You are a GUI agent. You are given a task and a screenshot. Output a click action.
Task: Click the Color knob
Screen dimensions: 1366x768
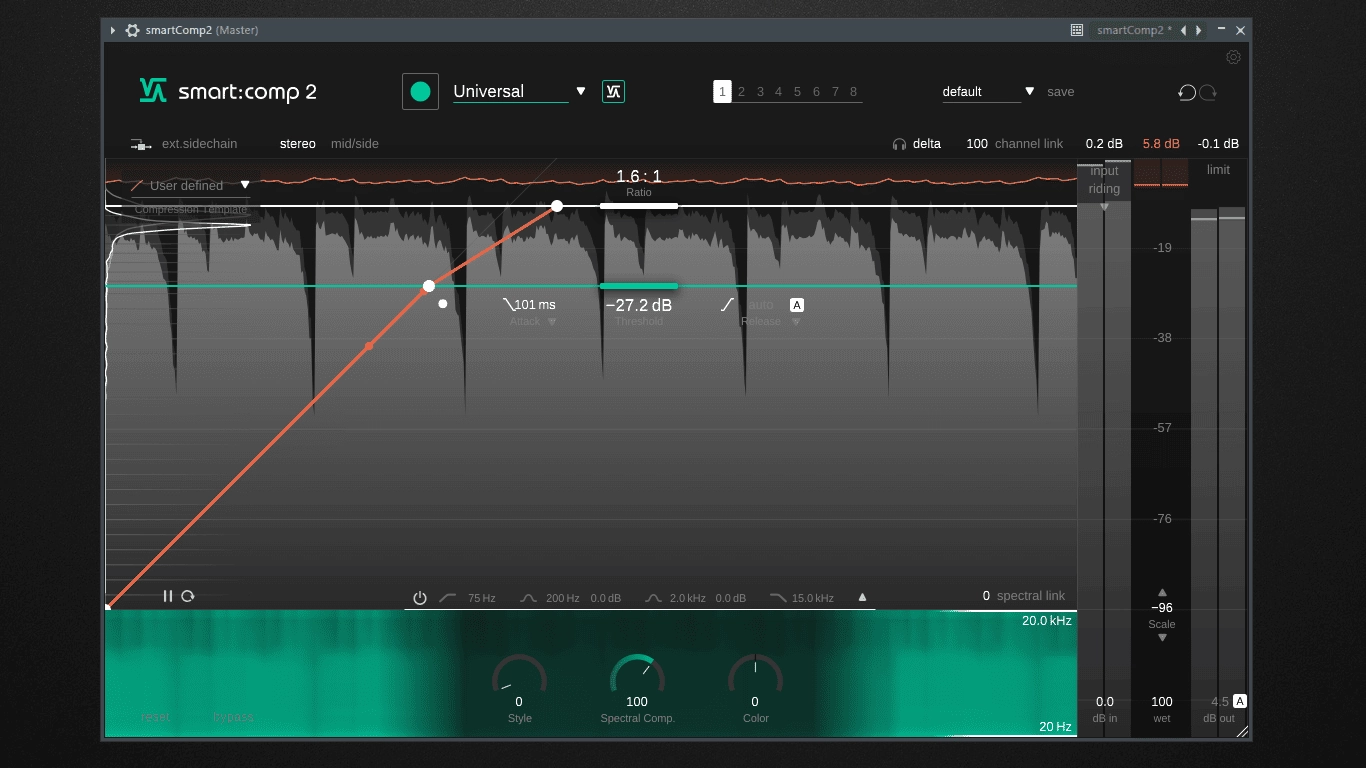pos(755,675)
